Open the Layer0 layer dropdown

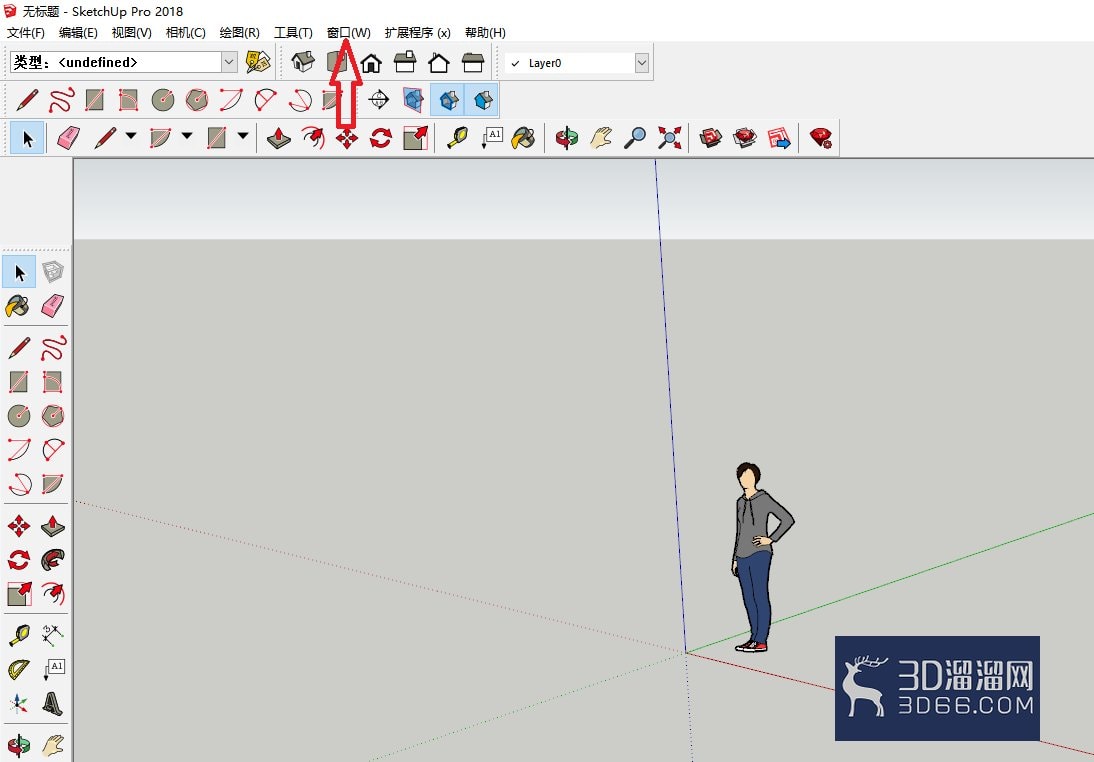point(642,63)
